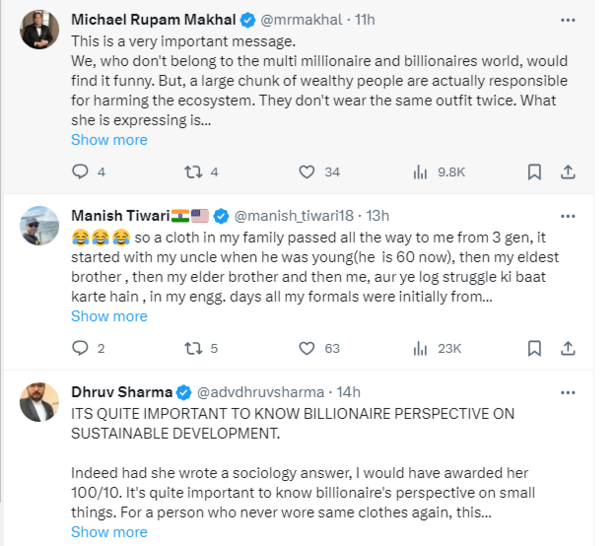Screen dimensions: 616x546
Task: Click Dhruv Sharma's profile avatar
Action: [39, 400]
